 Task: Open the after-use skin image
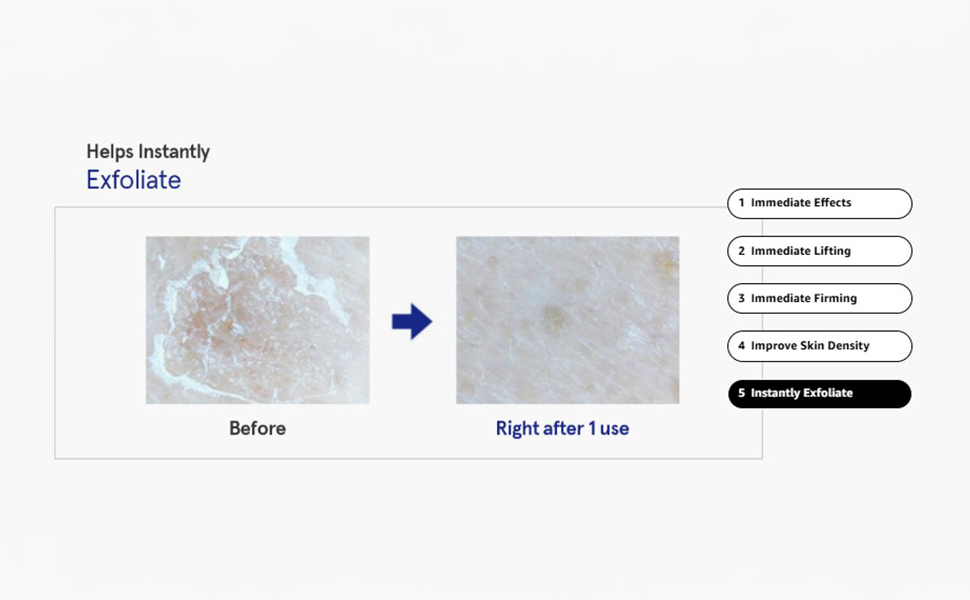tap(567, 320)
